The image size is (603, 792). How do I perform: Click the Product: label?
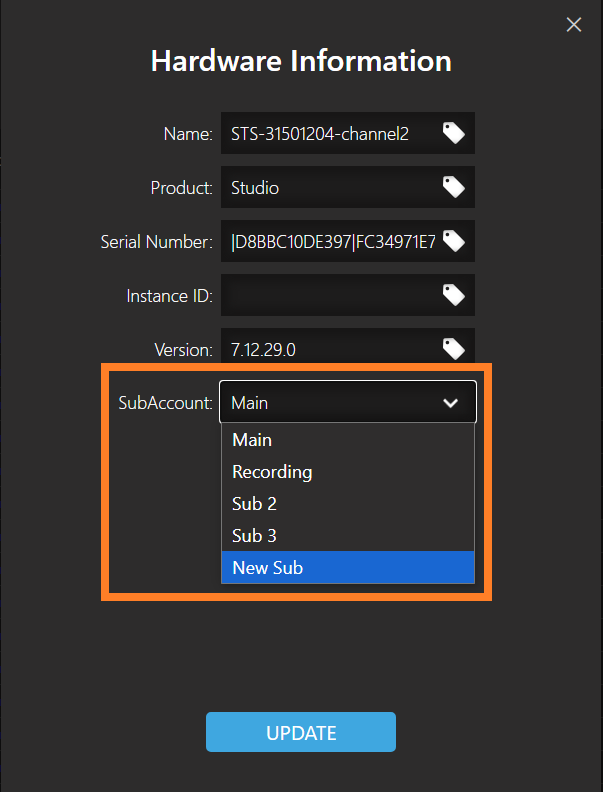(181, 188)
